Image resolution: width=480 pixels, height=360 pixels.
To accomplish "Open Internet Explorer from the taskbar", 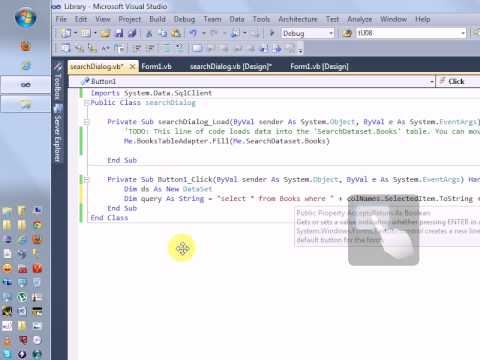I will 25,65.
